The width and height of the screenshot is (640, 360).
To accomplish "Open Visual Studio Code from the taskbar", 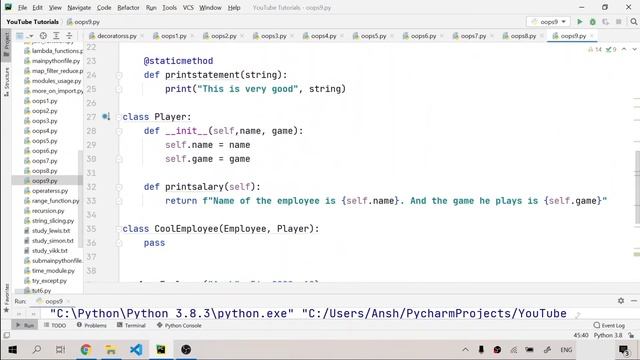I will (x=136, y=349).
